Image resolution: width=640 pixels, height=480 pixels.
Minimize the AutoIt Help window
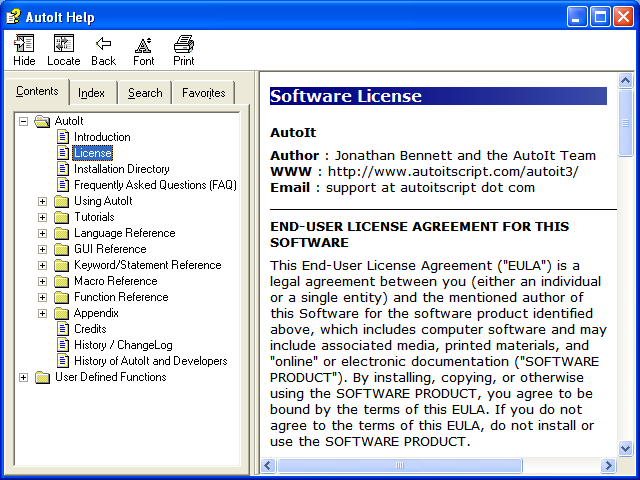(577, 17)
